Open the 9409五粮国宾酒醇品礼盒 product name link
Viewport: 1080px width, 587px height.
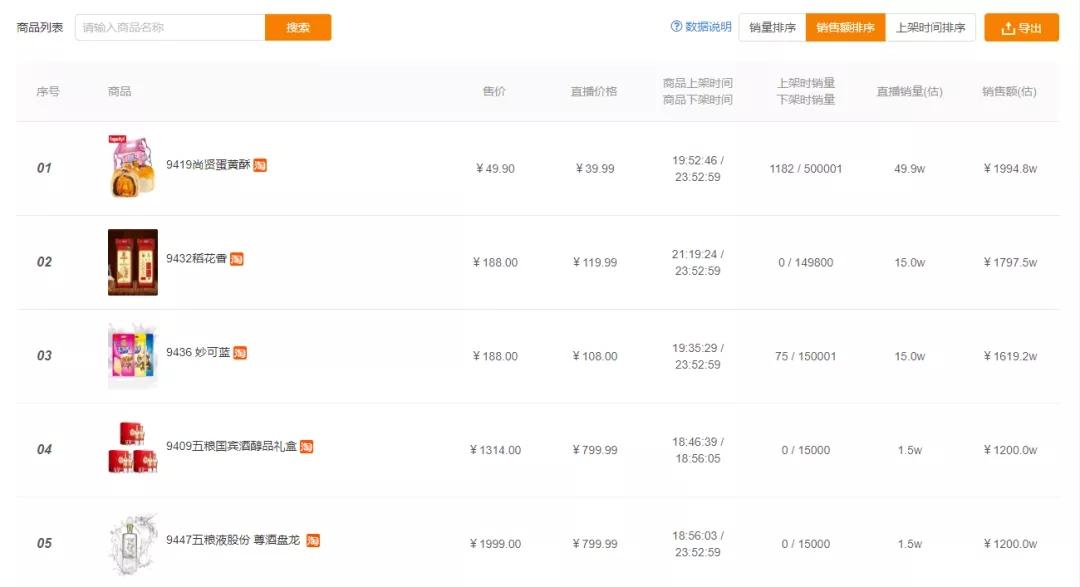pyautogui.click(x=231, y=446)
